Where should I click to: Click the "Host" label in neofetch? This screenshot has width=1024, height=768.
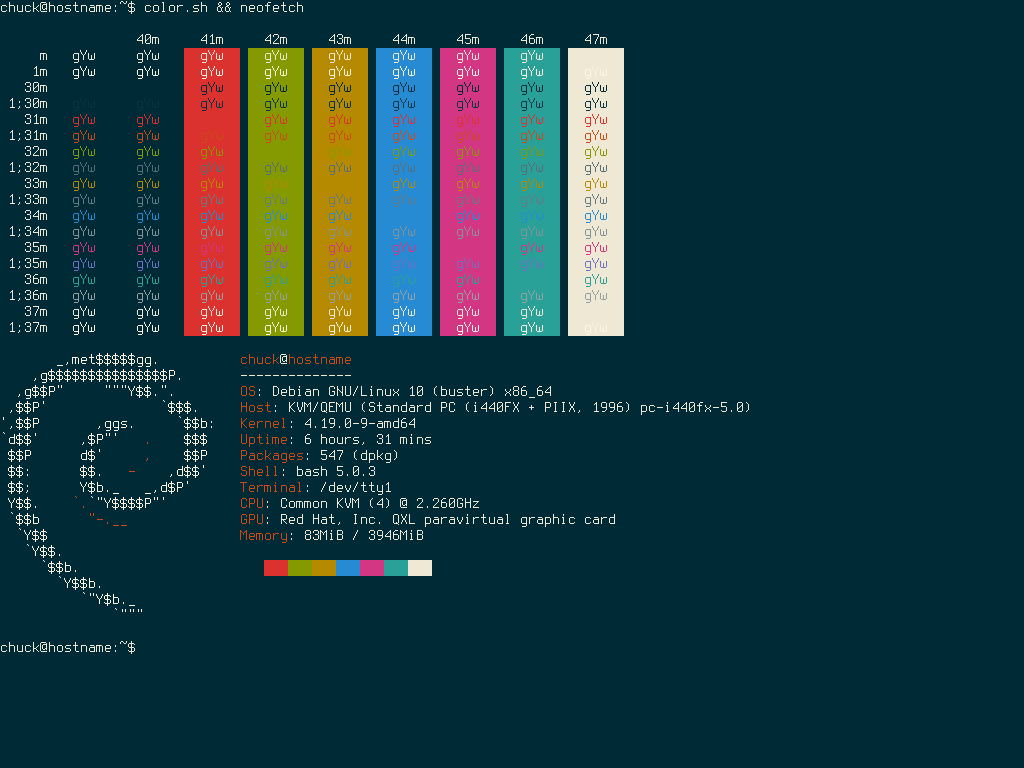point(255,408)
